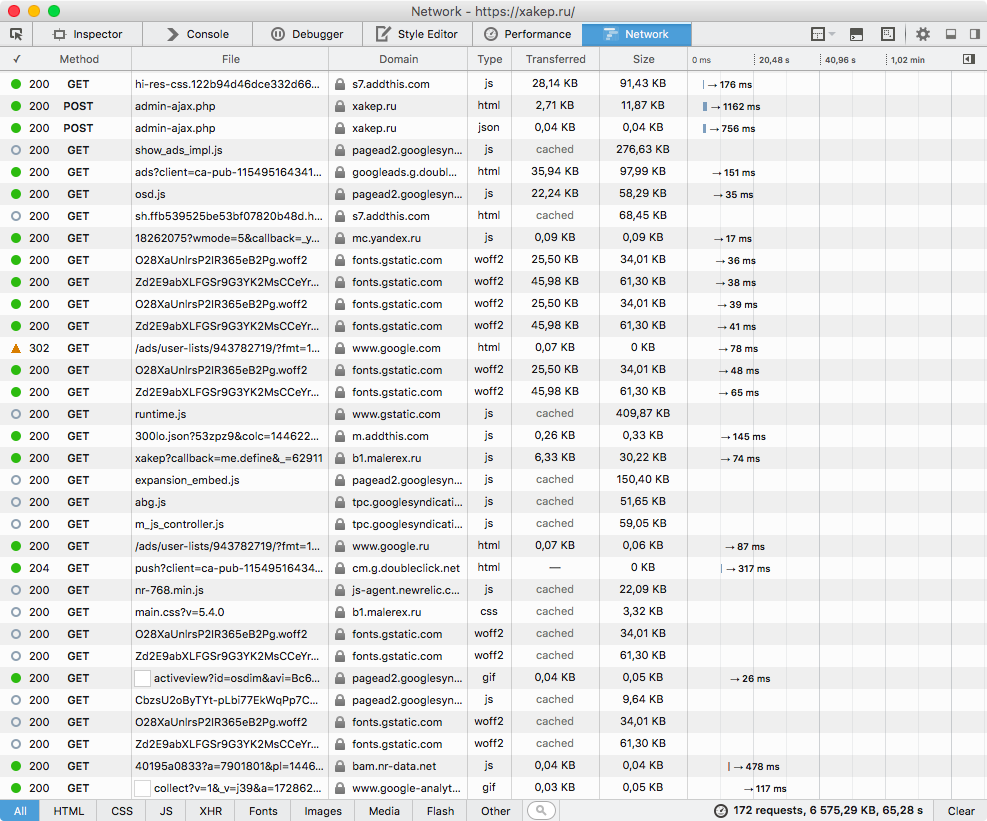
Task: Open the Debugger tab
Action: (x=307, y=34)
